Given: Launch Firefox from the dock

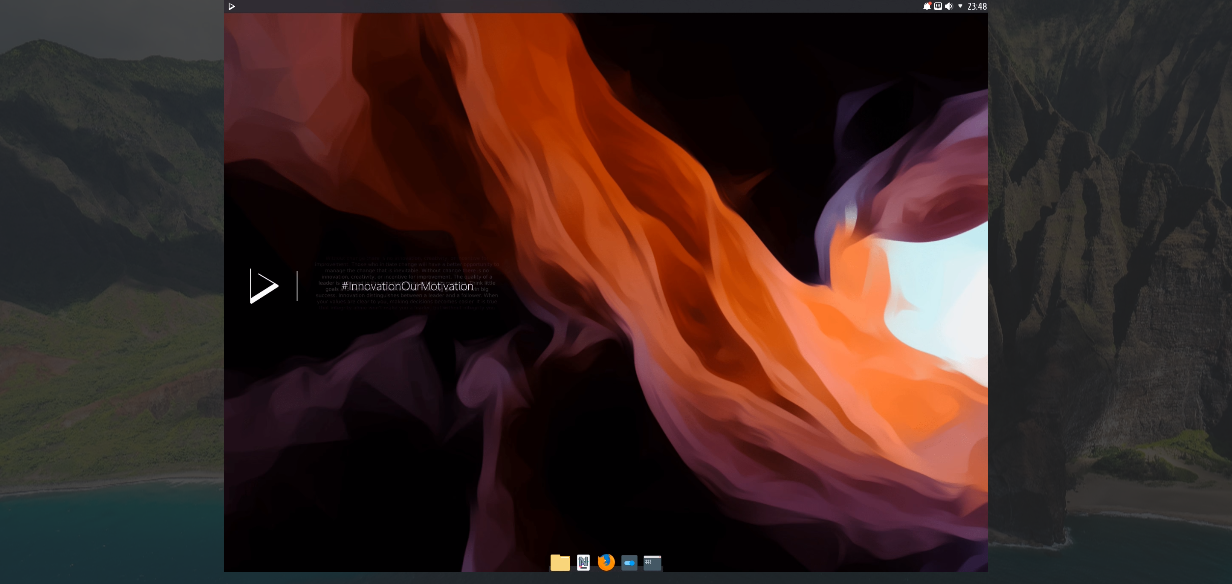Looking at the screenshot, I should [x=606, y=562].
